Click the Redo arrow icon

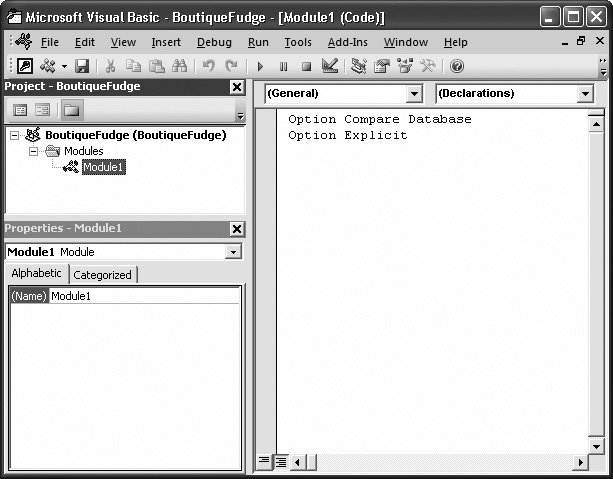(231, 66)
